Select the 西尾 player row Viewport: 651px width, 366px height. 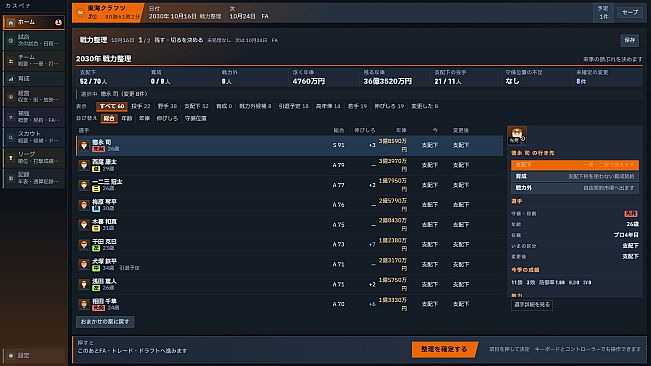(289, 165)
